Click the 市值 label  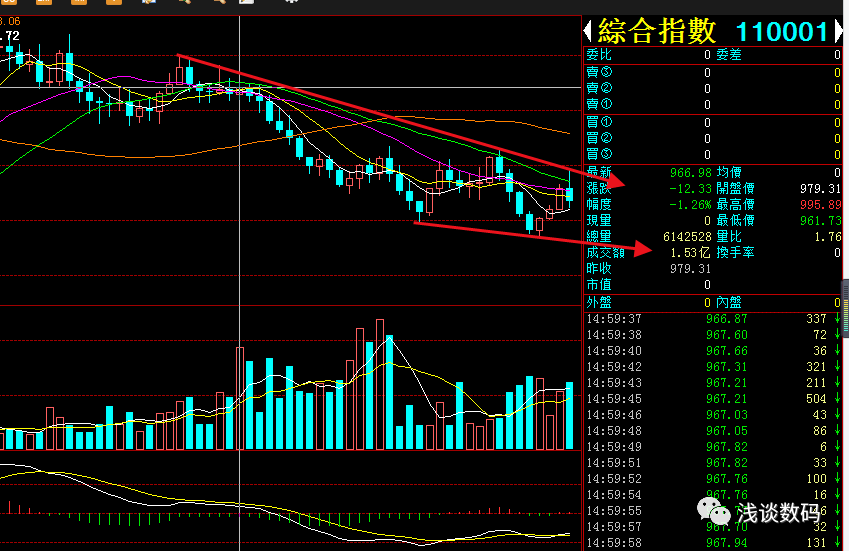point(598,284)
